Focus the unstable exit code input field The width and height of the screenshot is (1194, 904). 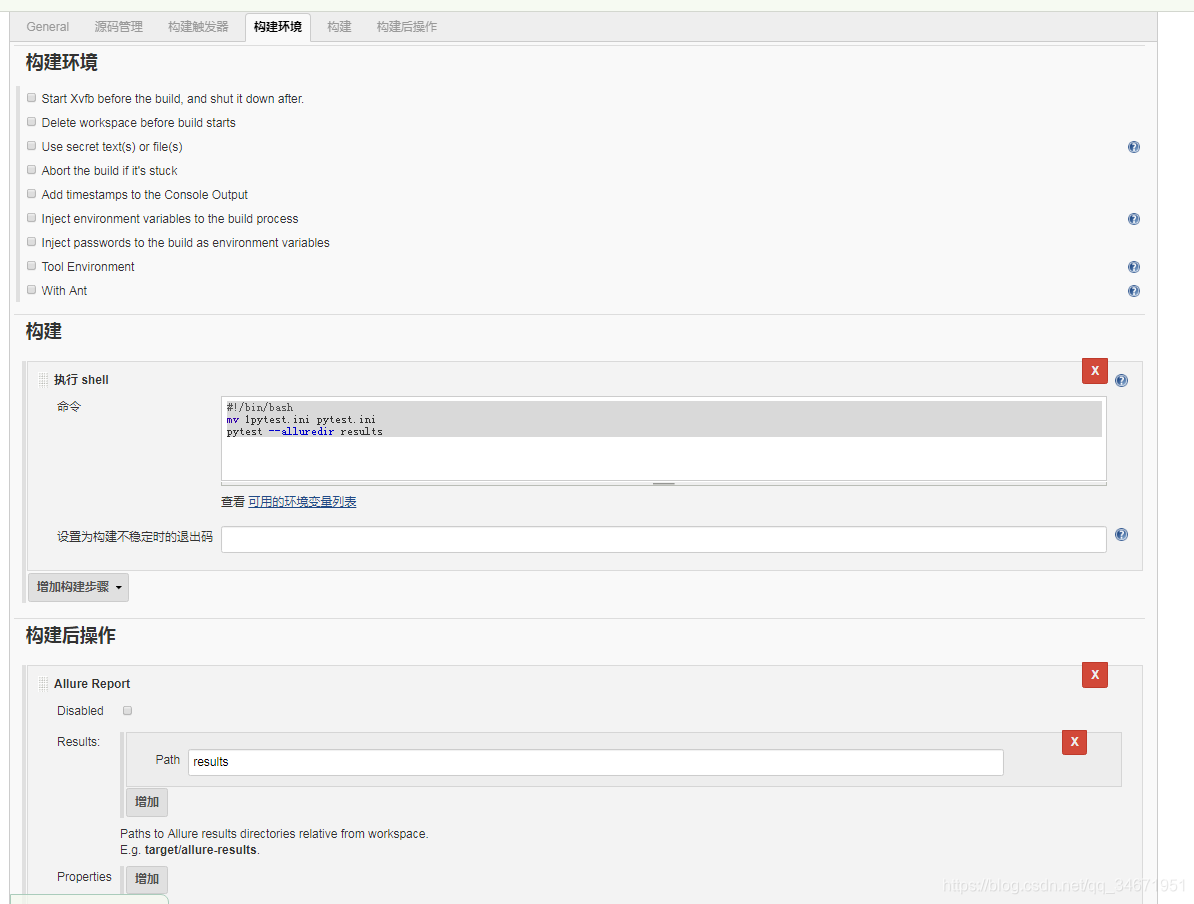click(663, 539)
